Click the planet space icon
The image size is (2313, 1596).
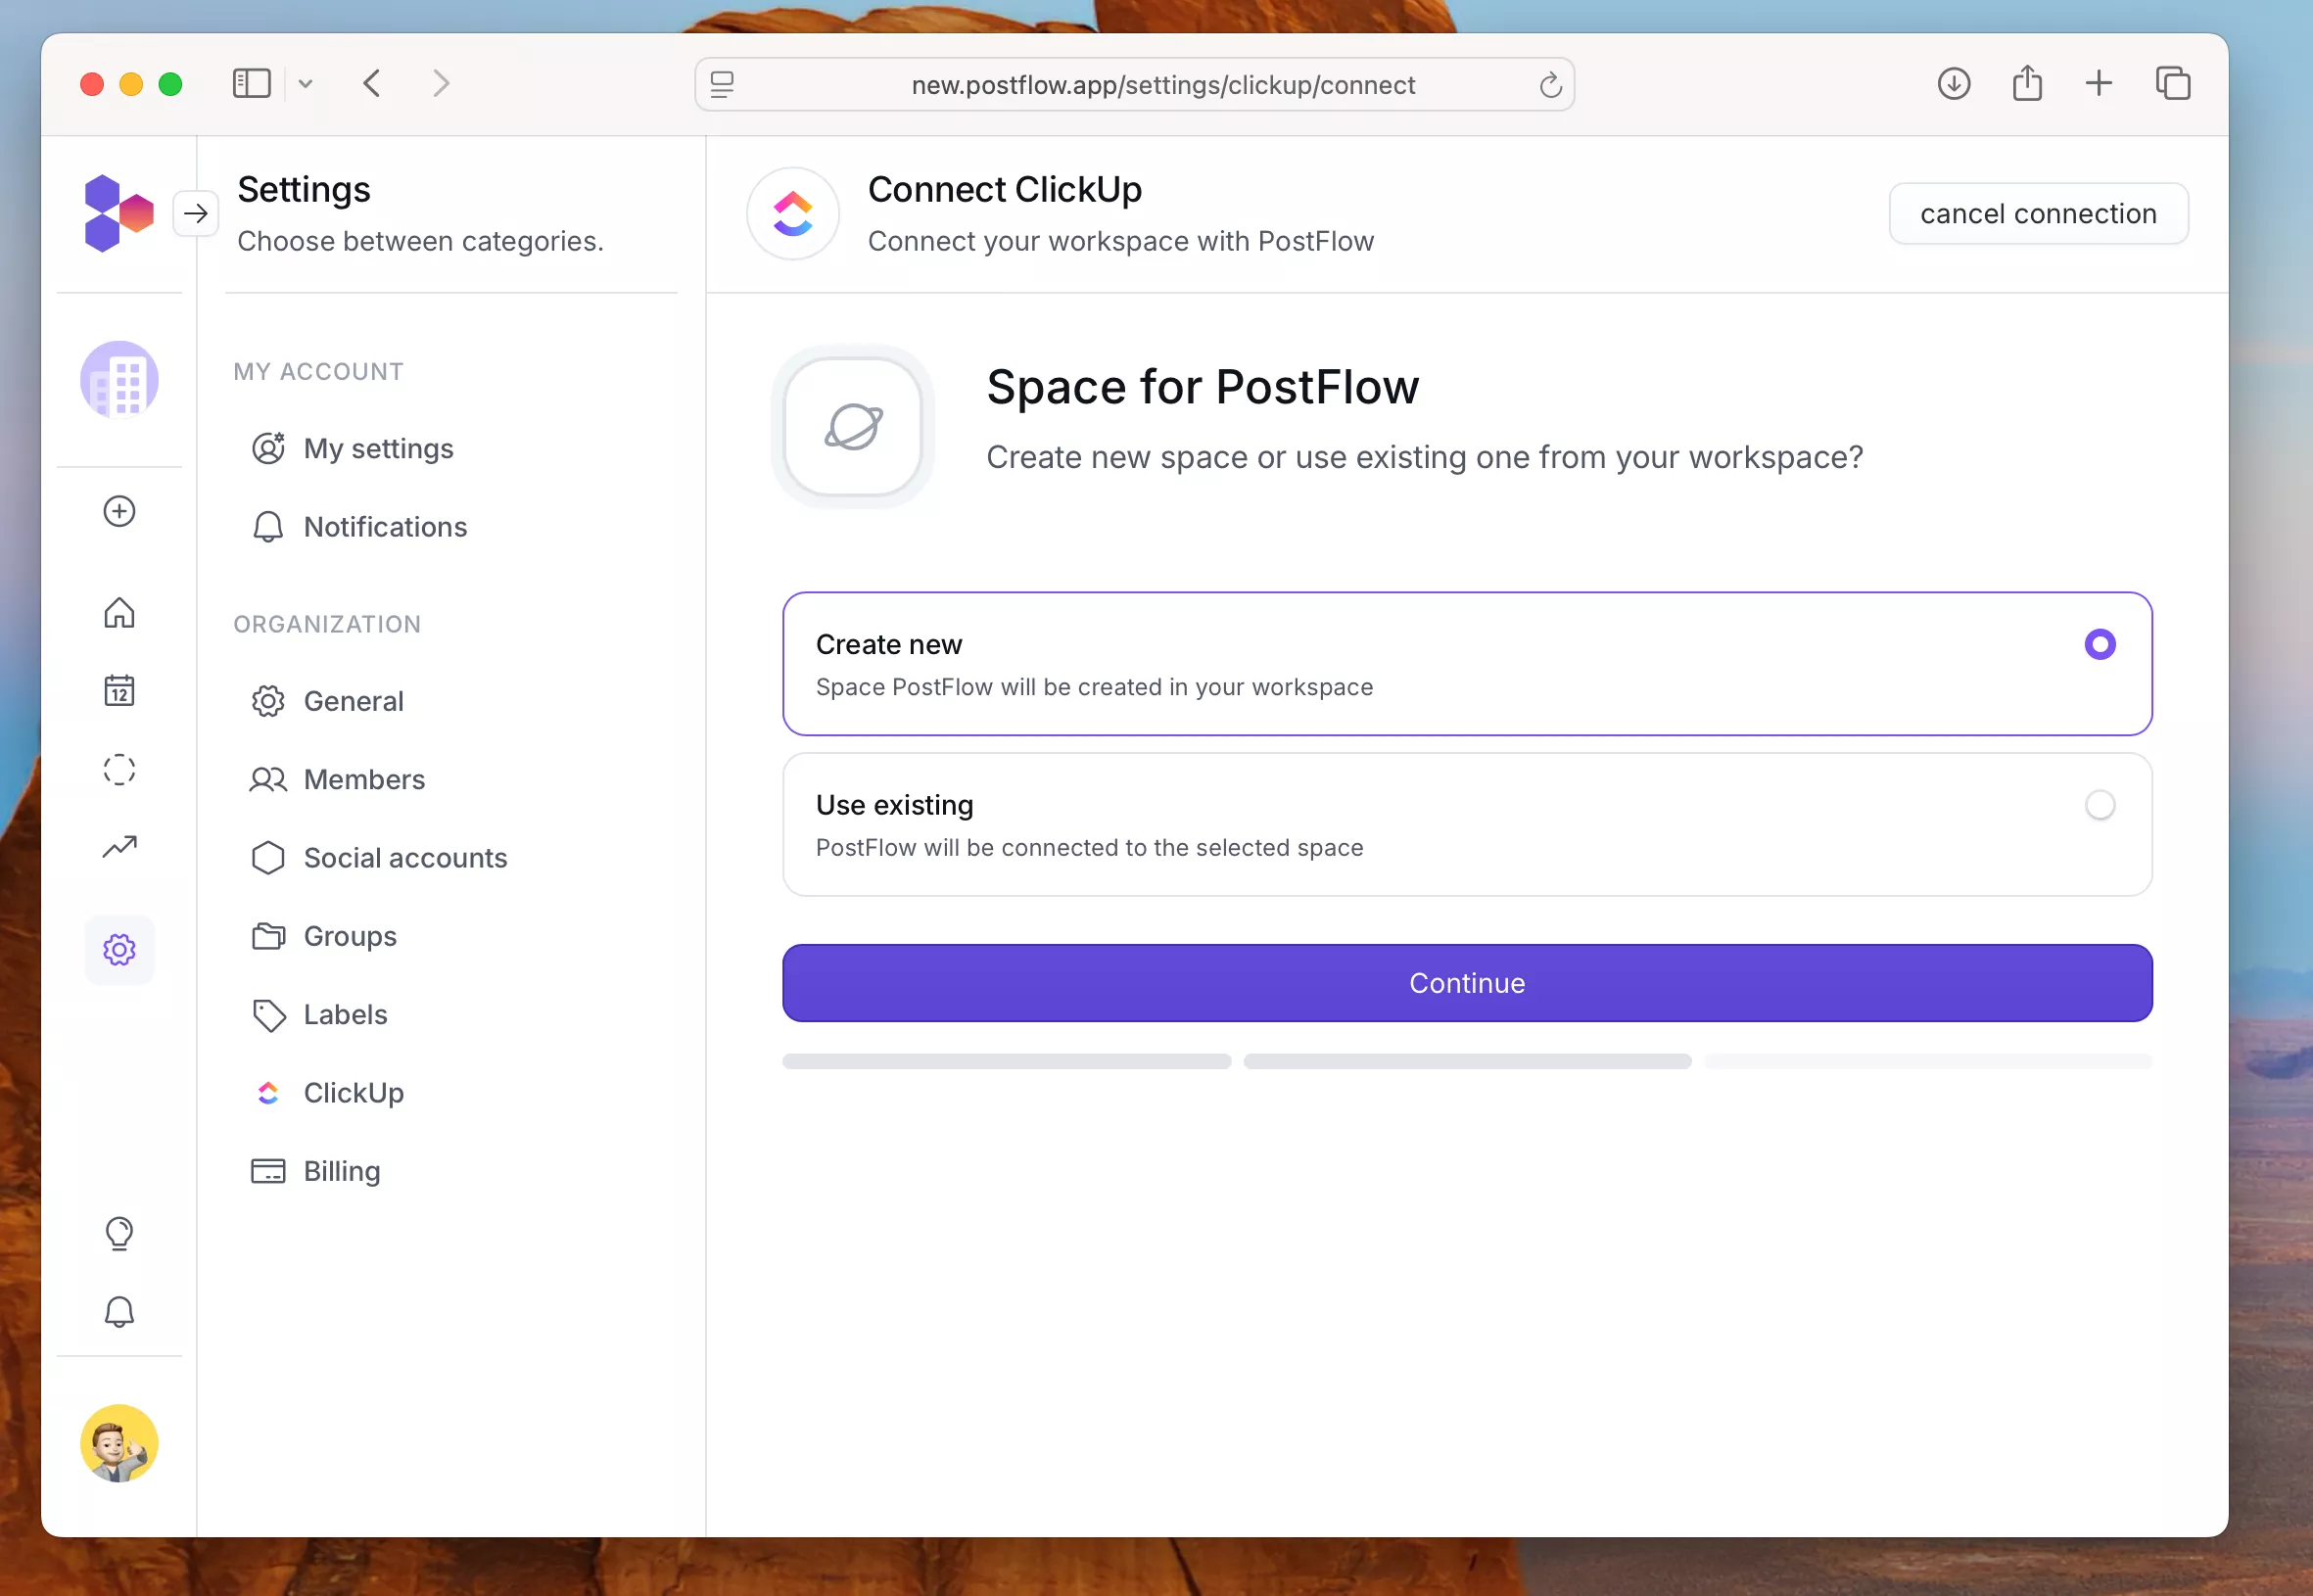coord(853,427)
